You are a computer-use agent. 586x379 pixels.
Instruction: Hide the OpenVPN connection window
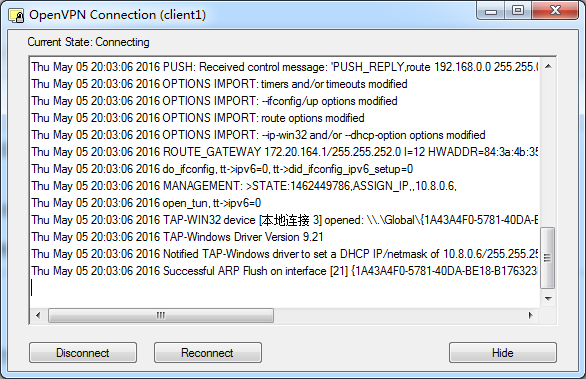(503, 352)
